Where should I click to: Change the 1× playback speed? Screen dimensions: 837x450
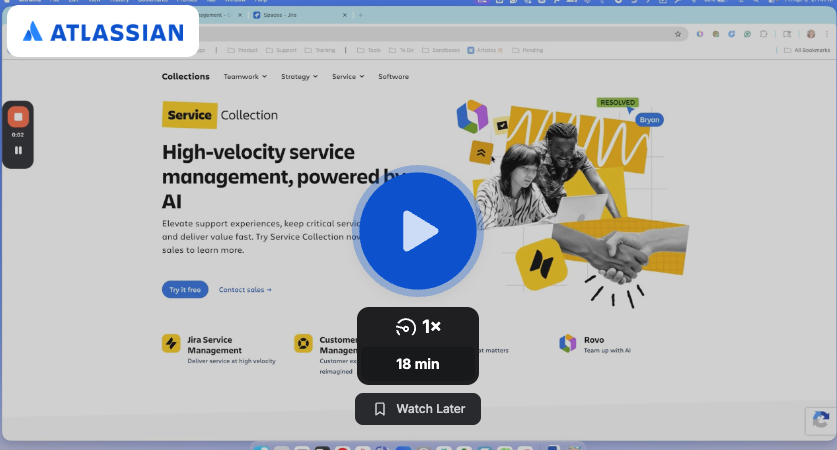coord(418,326)
